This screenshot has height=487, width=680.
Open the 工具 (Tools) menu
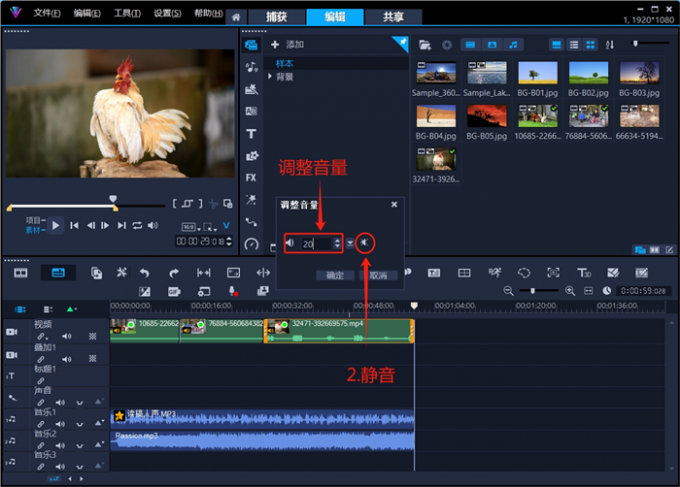point(127,13)
